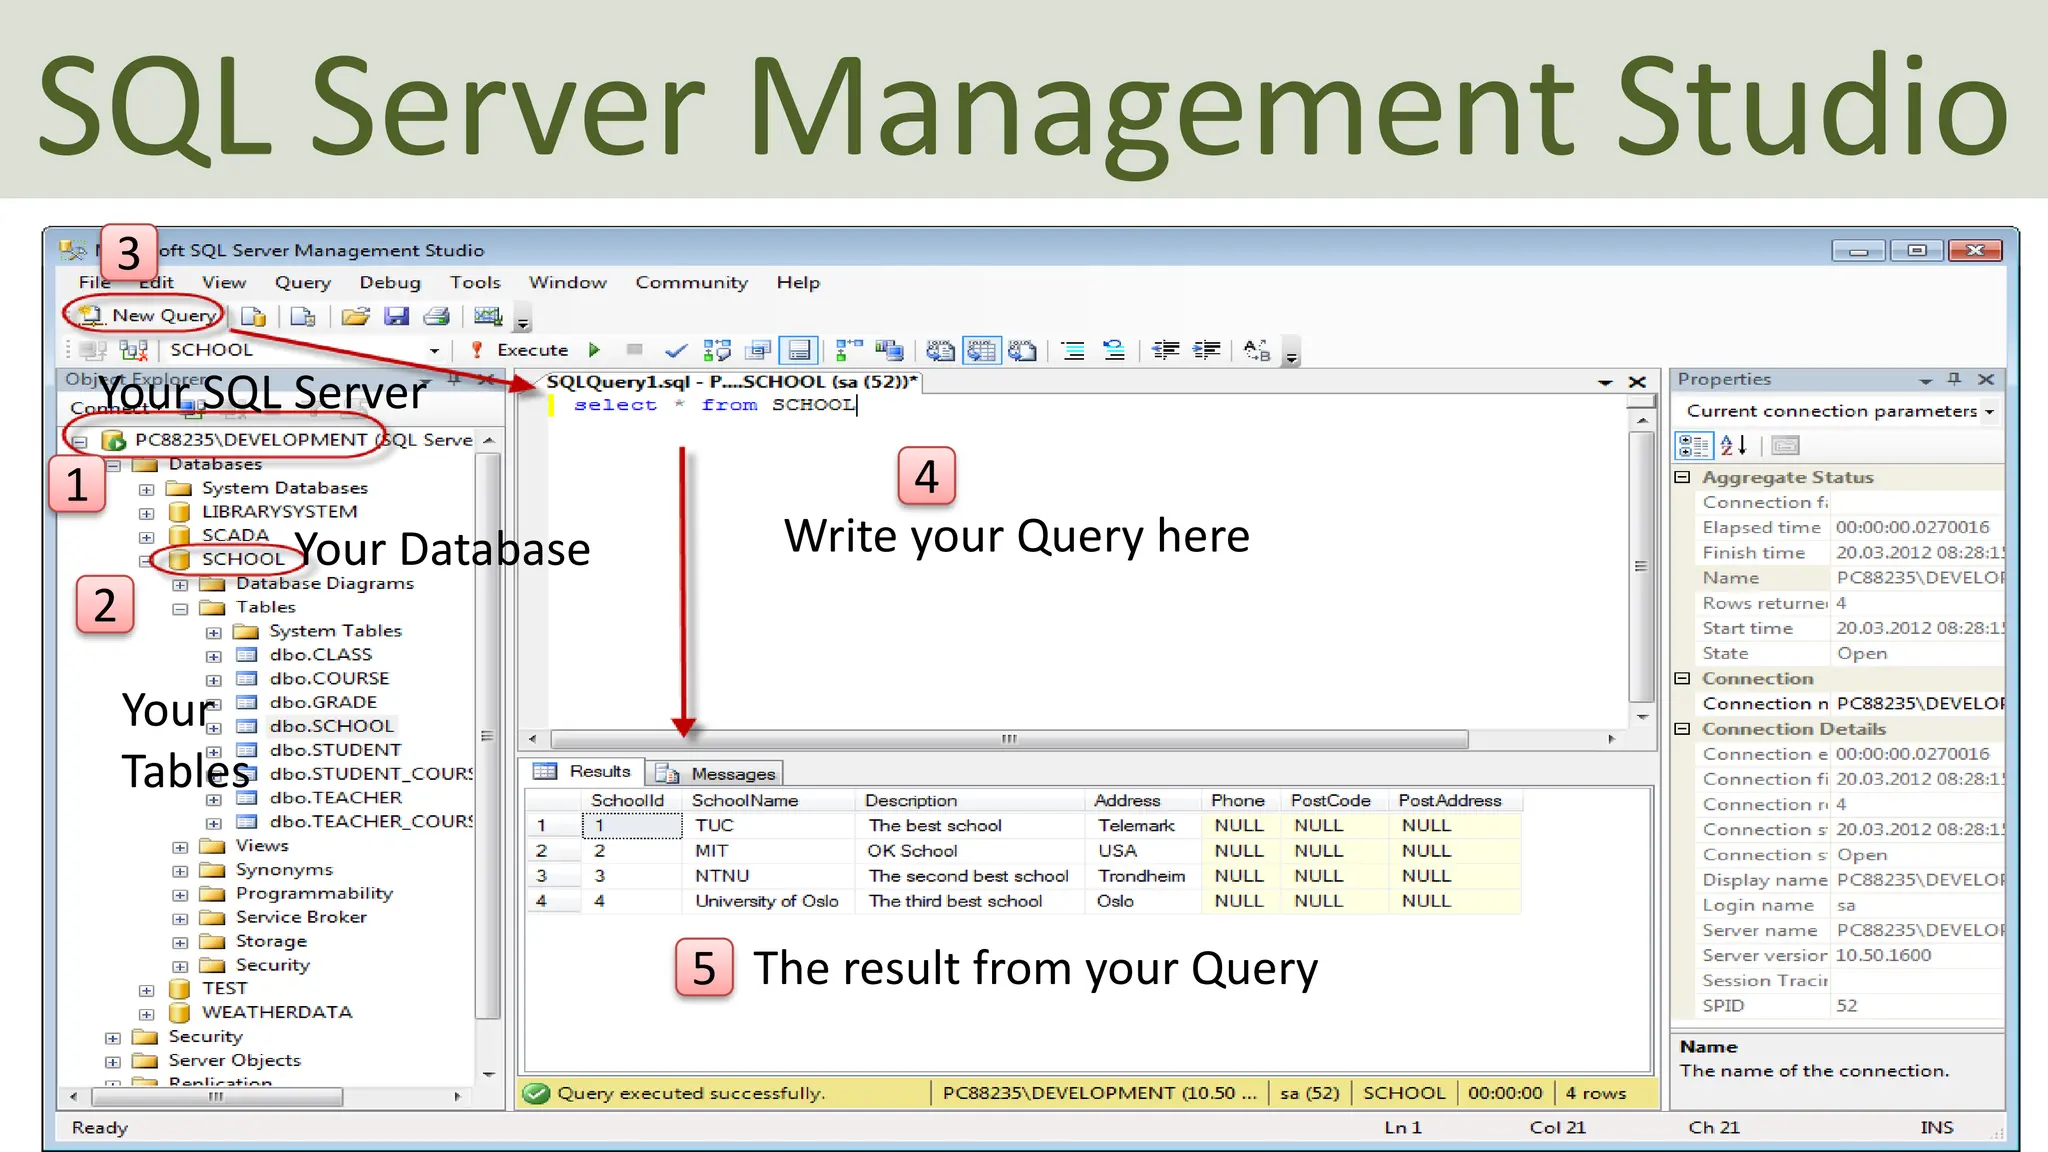Open the Database Engine Query icon
This screenshot has height=1152, width=2048.
tap(254, 317)
